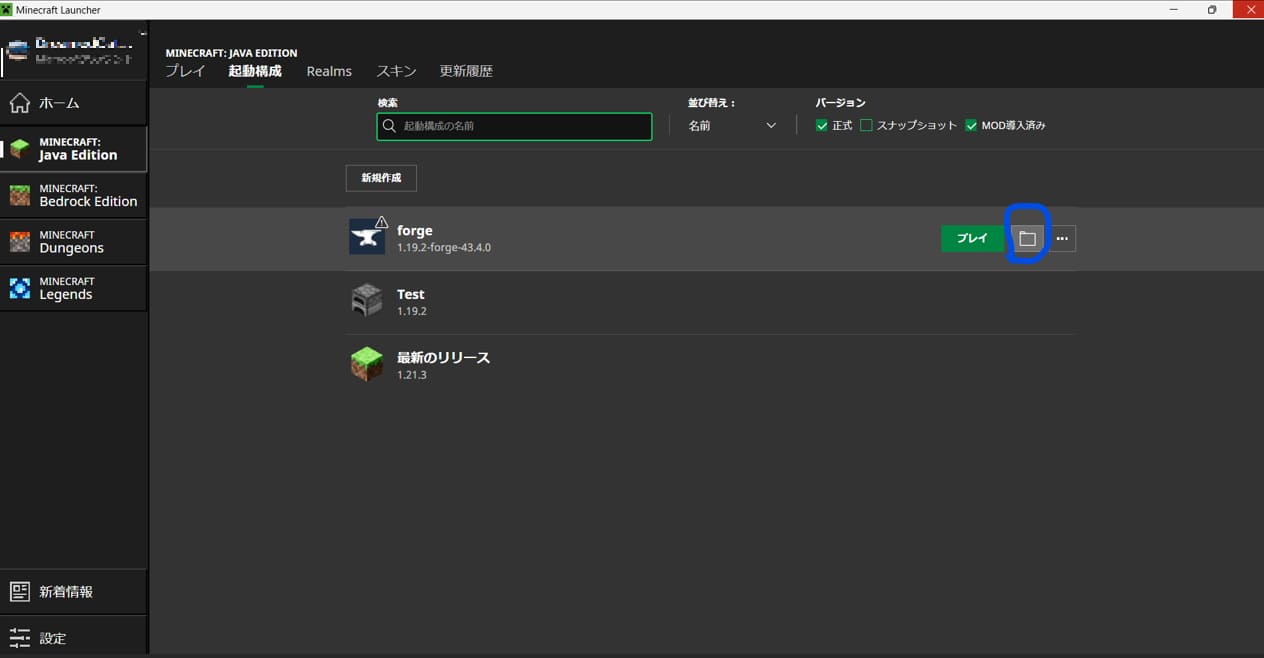This screenshot has width=1264, height=658.
Task: Open the forge installation folder icon
Action: point(1027,239)
